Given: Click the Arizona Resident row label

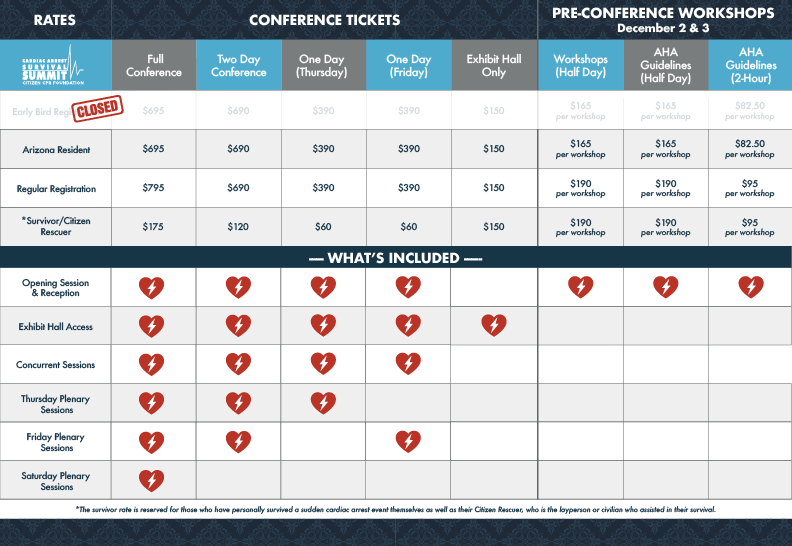Looking at the screenshot, I should (x=56, y=149).
